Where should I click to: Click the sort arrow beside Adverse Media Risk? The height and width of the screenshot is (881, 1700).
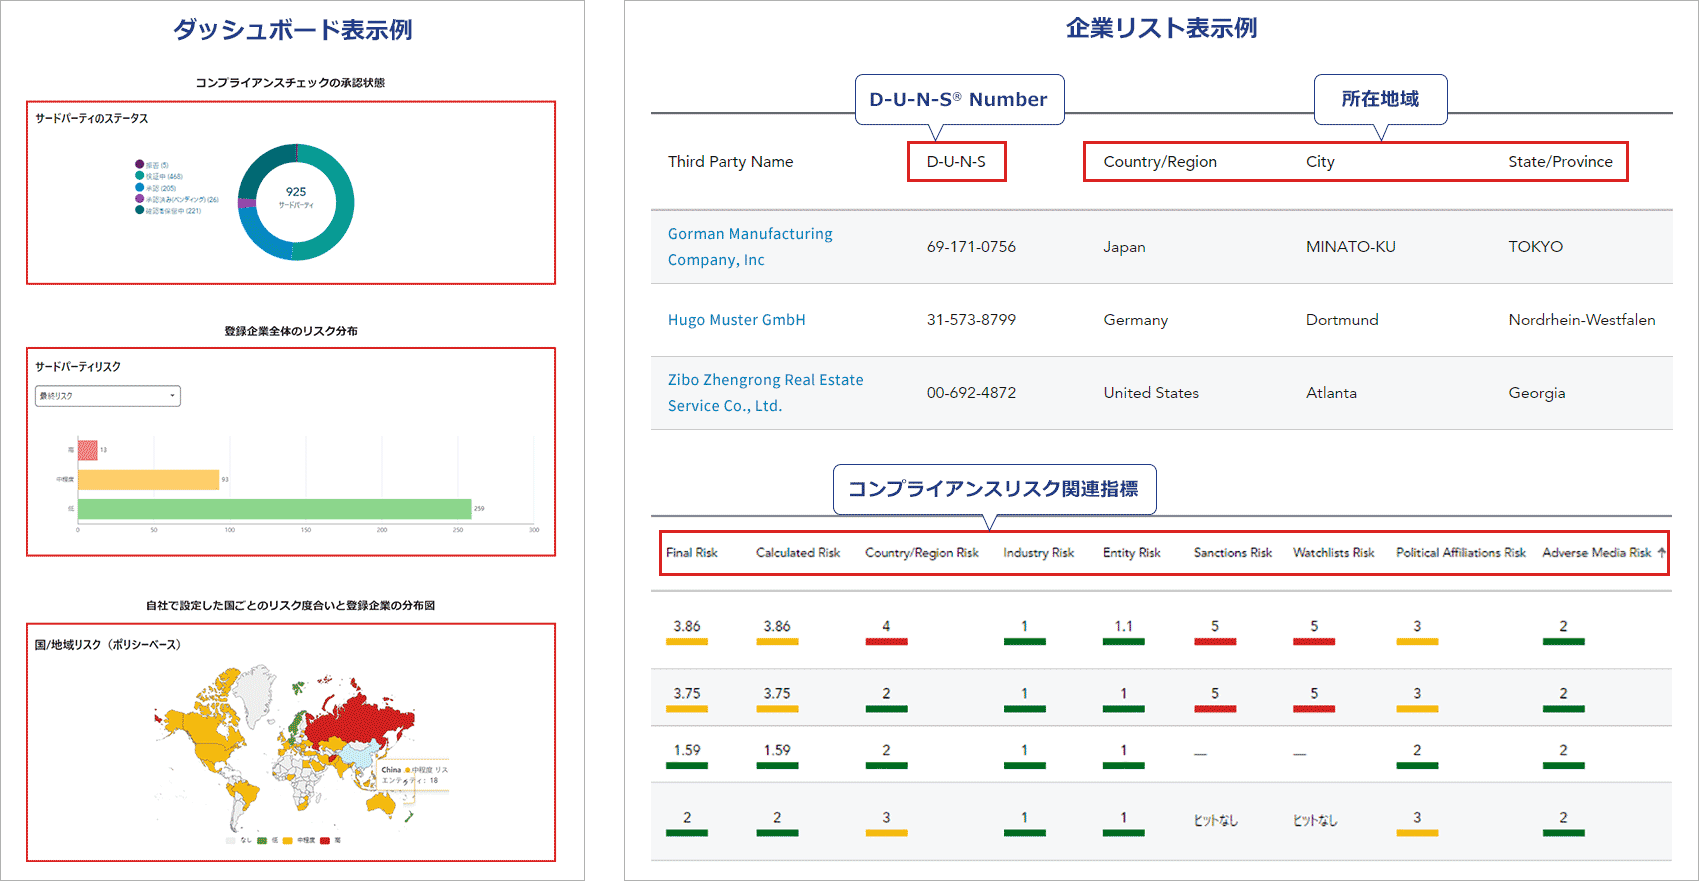(x=1661, y=552)
